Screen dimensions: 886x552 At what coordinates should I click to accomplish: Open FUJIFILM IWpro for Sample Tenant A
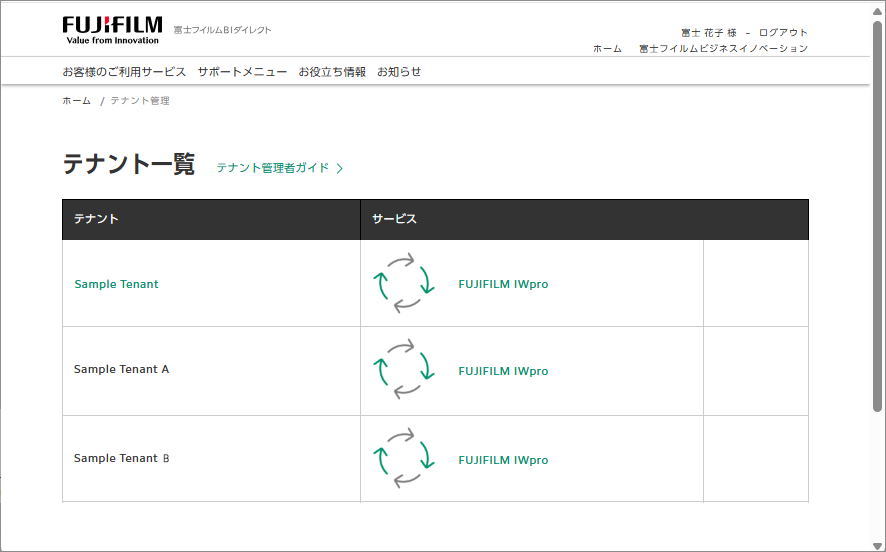tap(503, 371)
